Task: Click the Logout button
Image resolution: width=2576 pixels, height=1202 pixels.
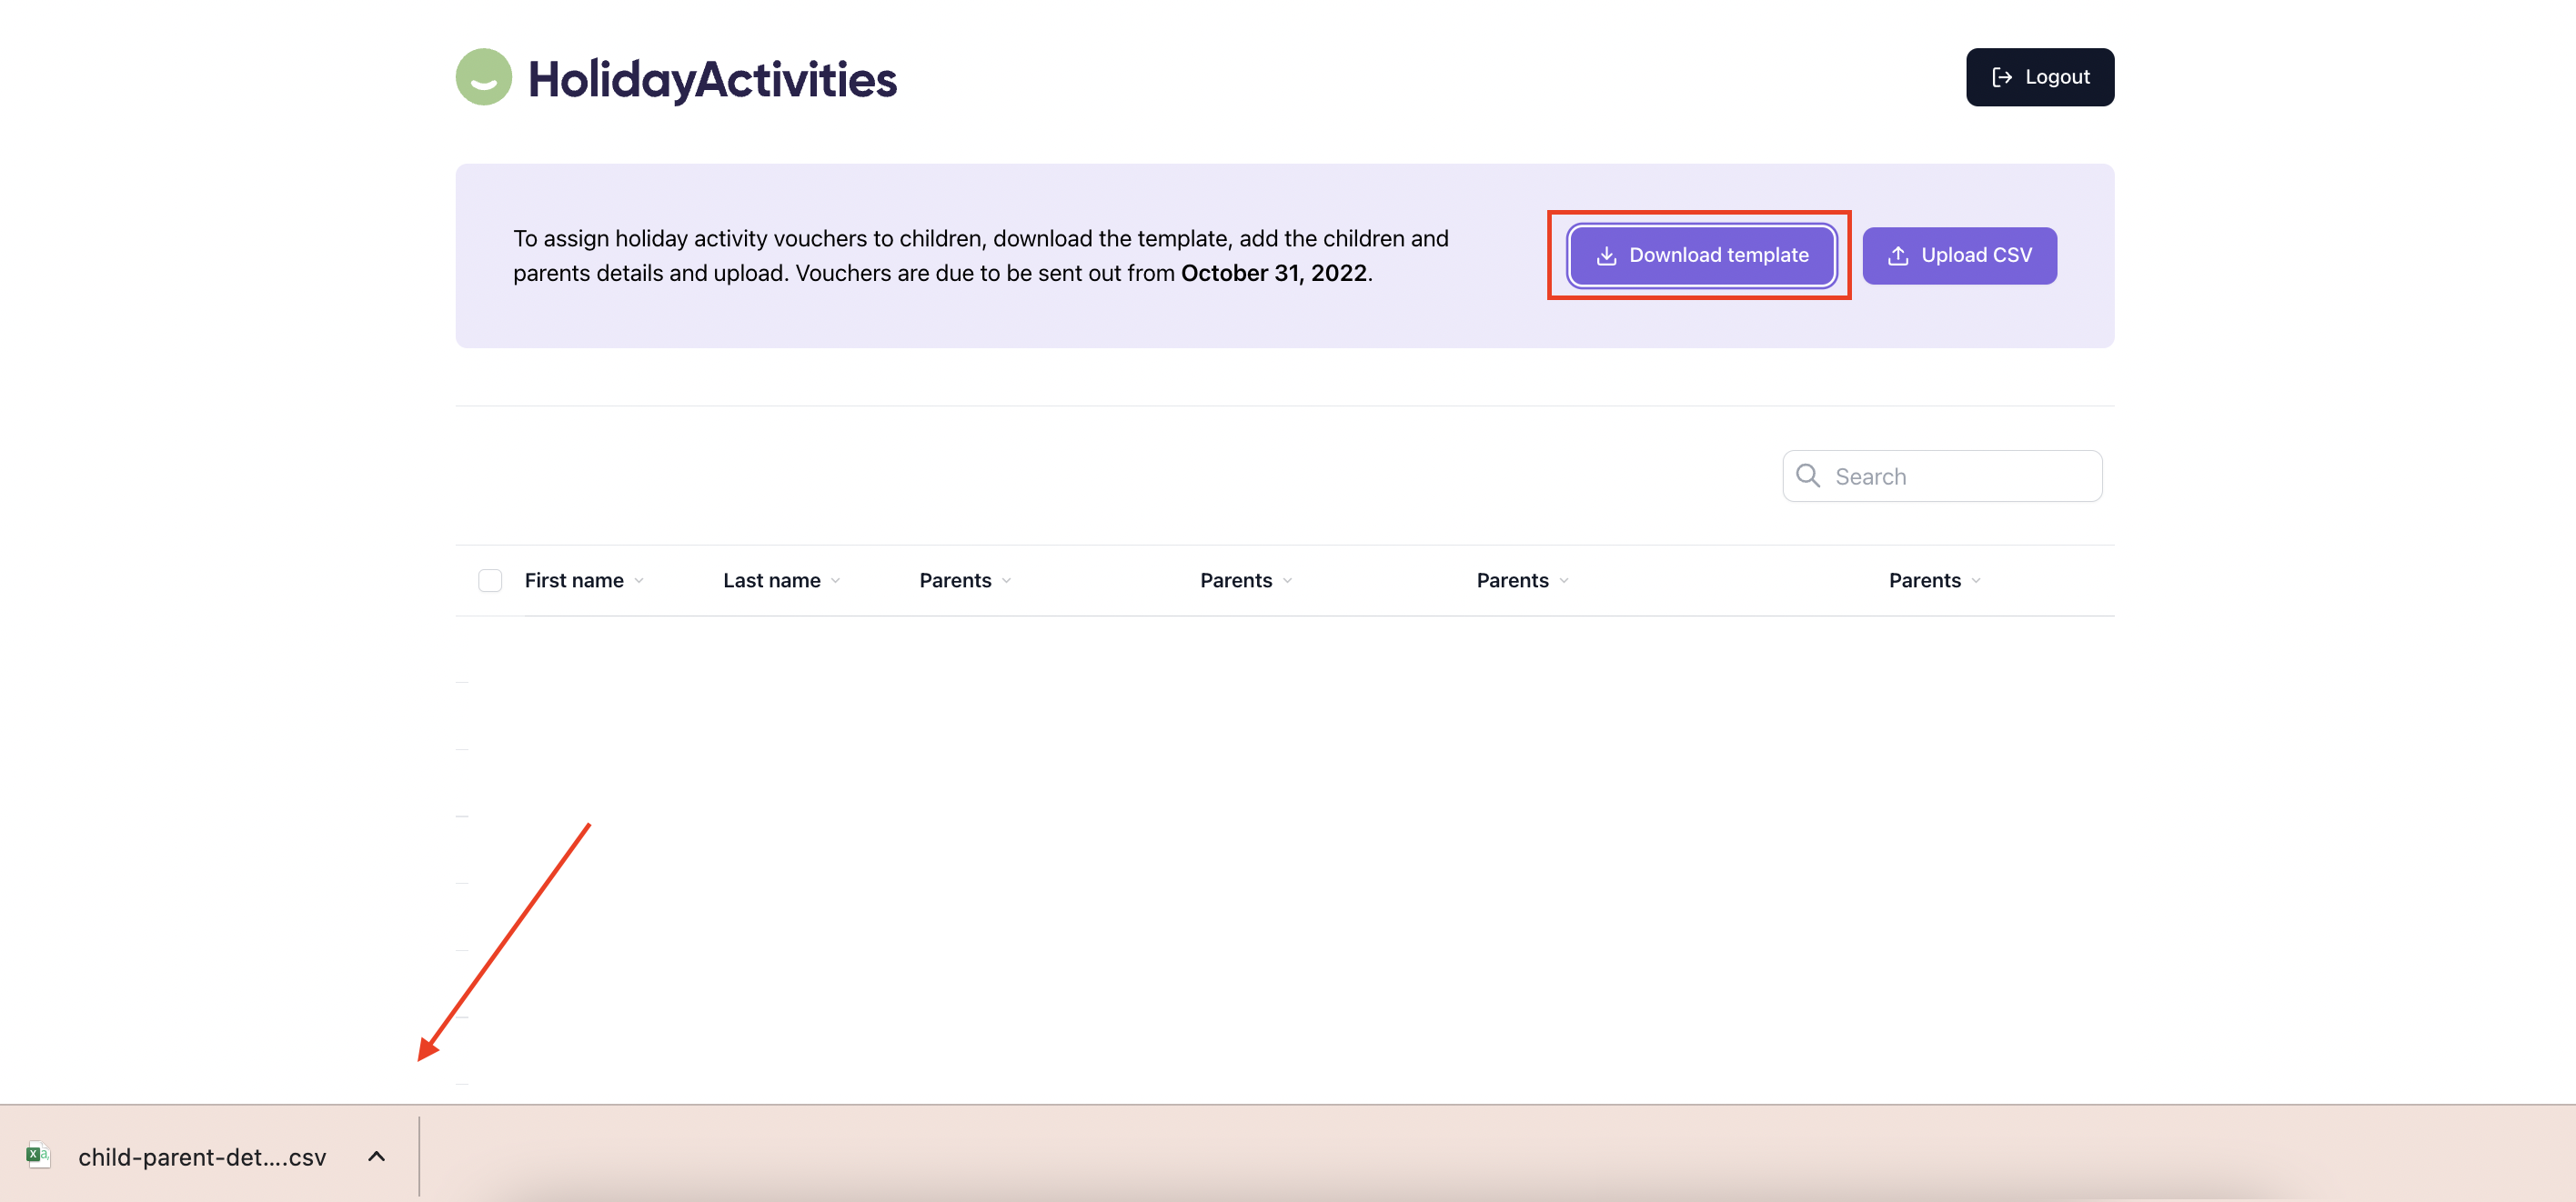Action: (2039, 77)
